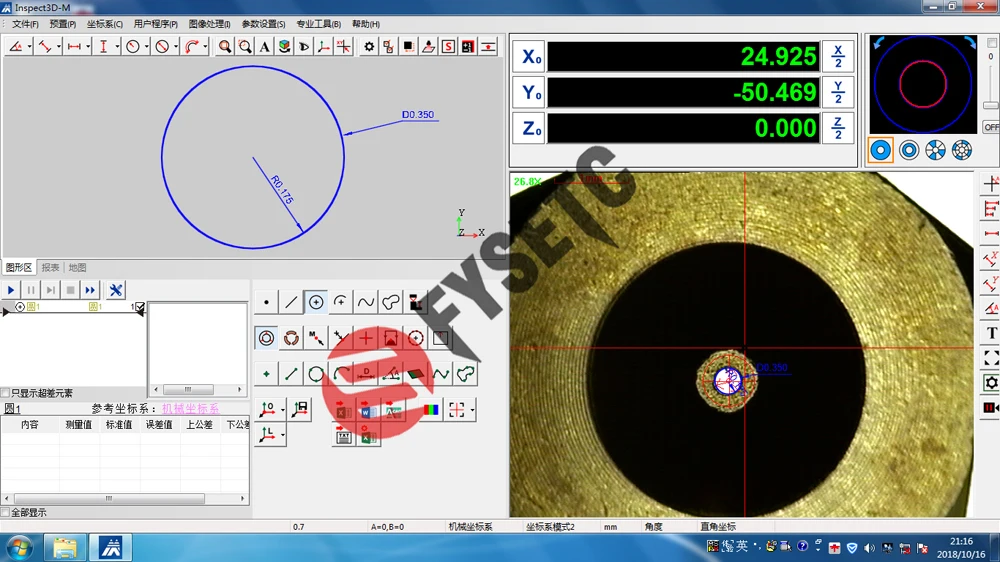Click the wrench and screwdriver program settings icon
Screen dimensions: 1000x562
coord(116,290)
